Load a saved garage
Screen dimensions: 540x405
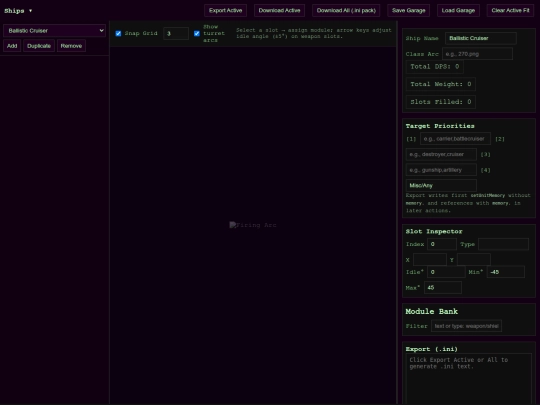[x=458, y=10]
